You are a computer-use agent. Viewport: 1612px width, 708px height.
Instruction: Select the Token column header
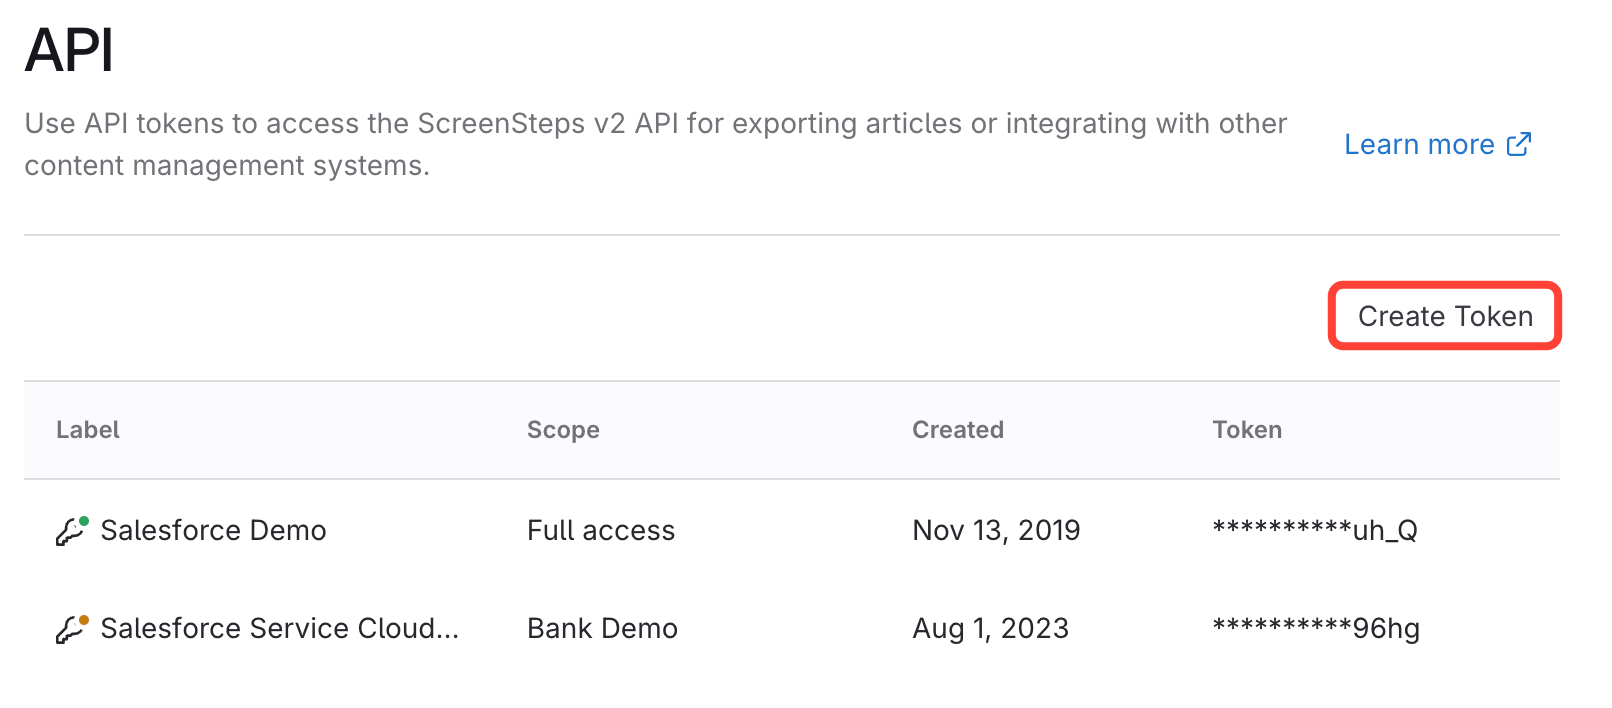(1246, 430)
